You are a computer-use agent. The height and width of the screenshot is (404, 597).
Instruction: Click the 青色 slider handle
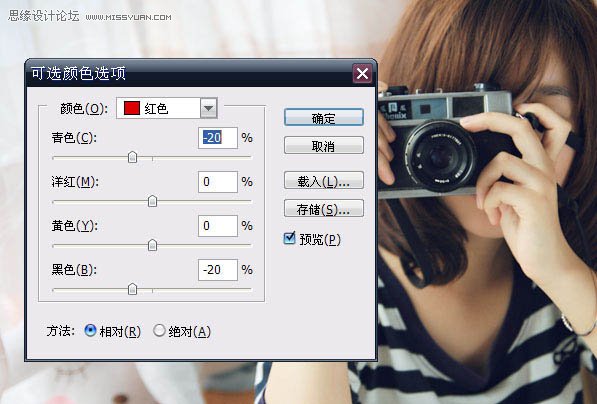tap(132, 157)
